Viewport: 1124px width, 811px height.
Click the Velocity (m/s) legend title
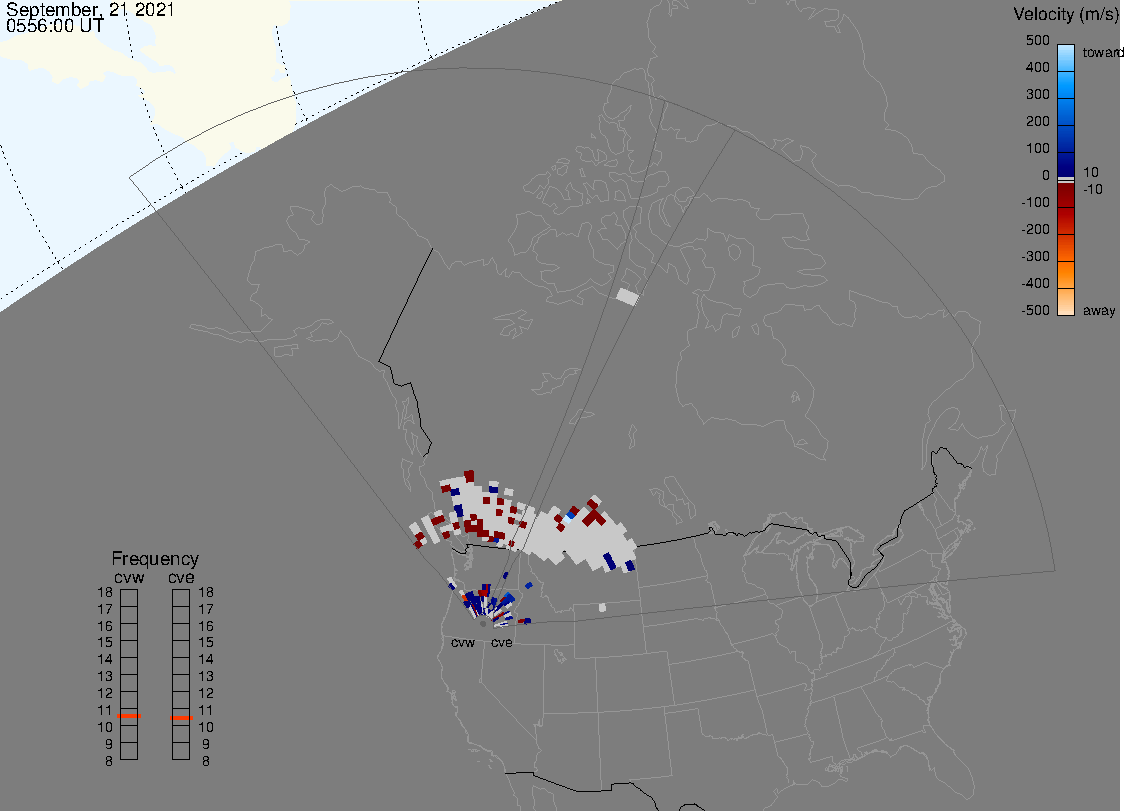1065,14
